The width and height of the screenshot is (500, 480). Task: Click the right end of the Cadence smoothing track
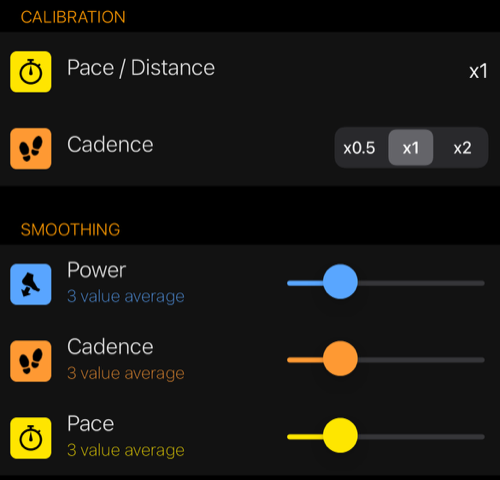tap(480, 360)
